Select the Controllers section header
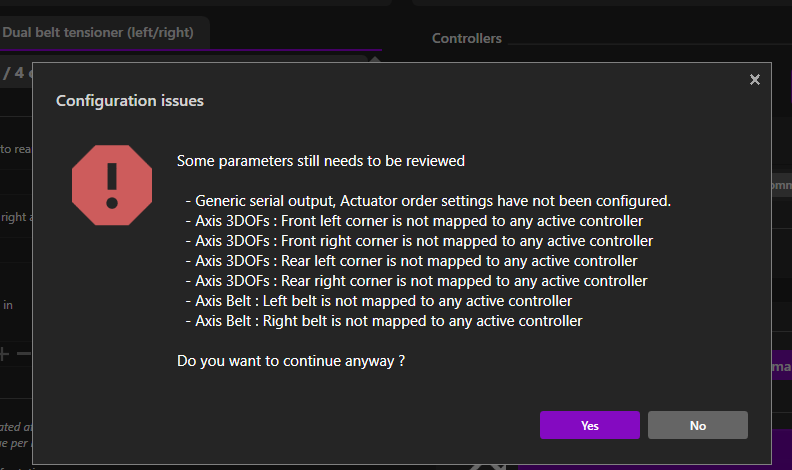 coord(467,39)
